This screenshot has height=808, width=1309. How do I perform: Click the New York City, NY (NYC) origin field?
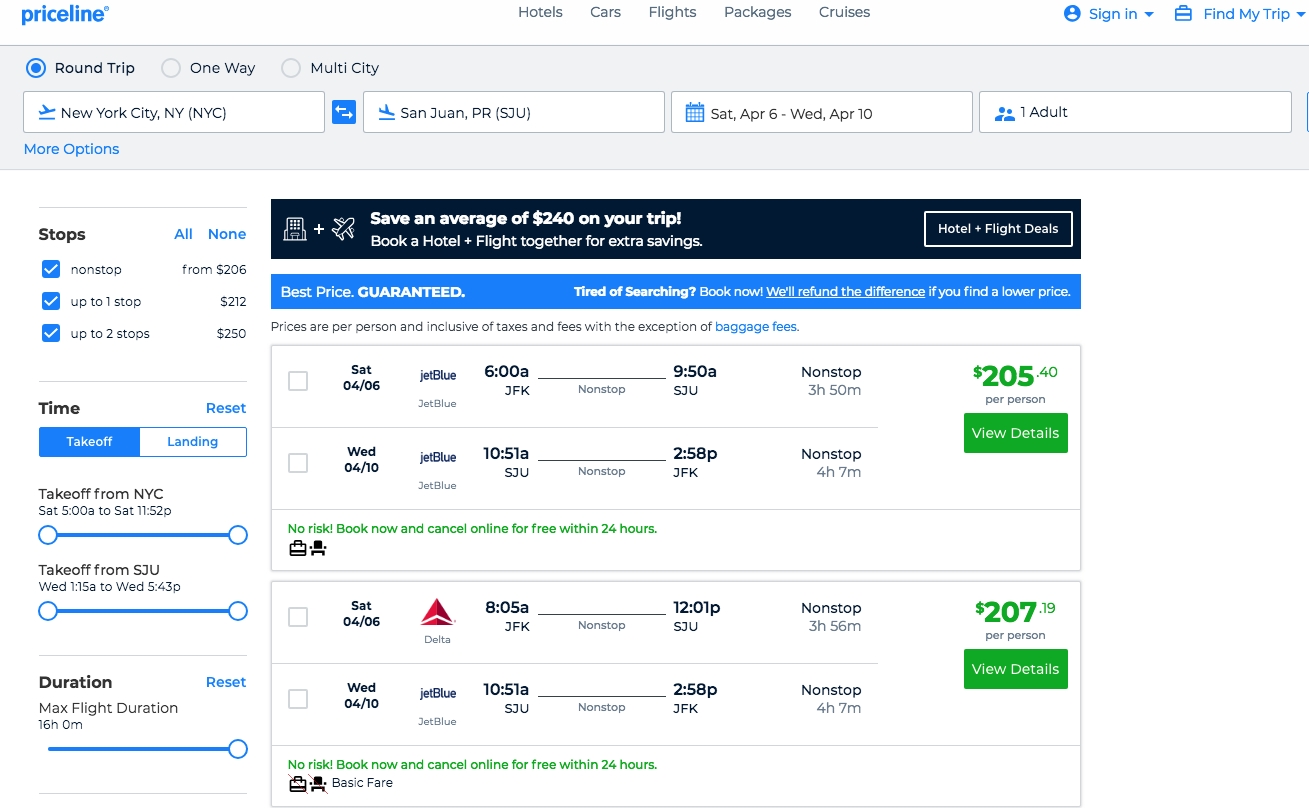(x=174, y=112)
